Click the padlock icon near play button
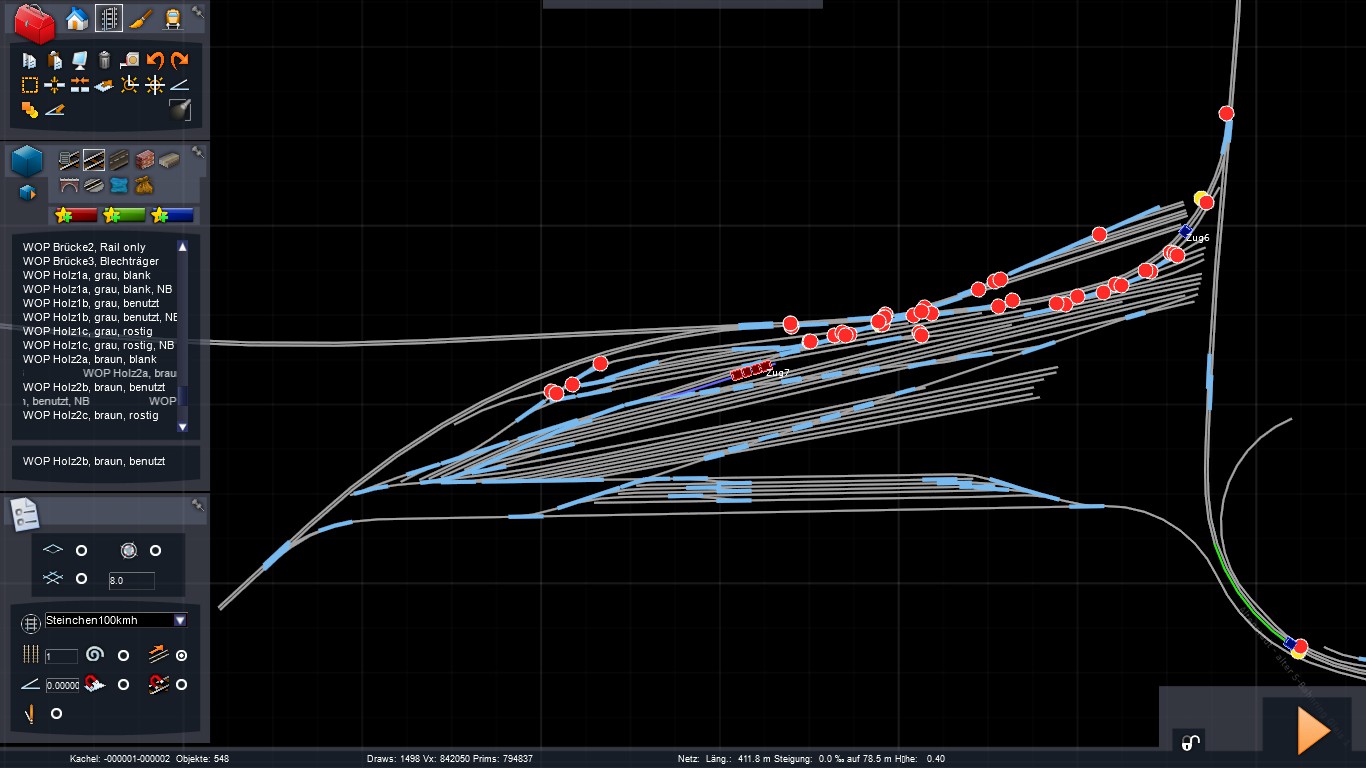 coord(1189,742)
